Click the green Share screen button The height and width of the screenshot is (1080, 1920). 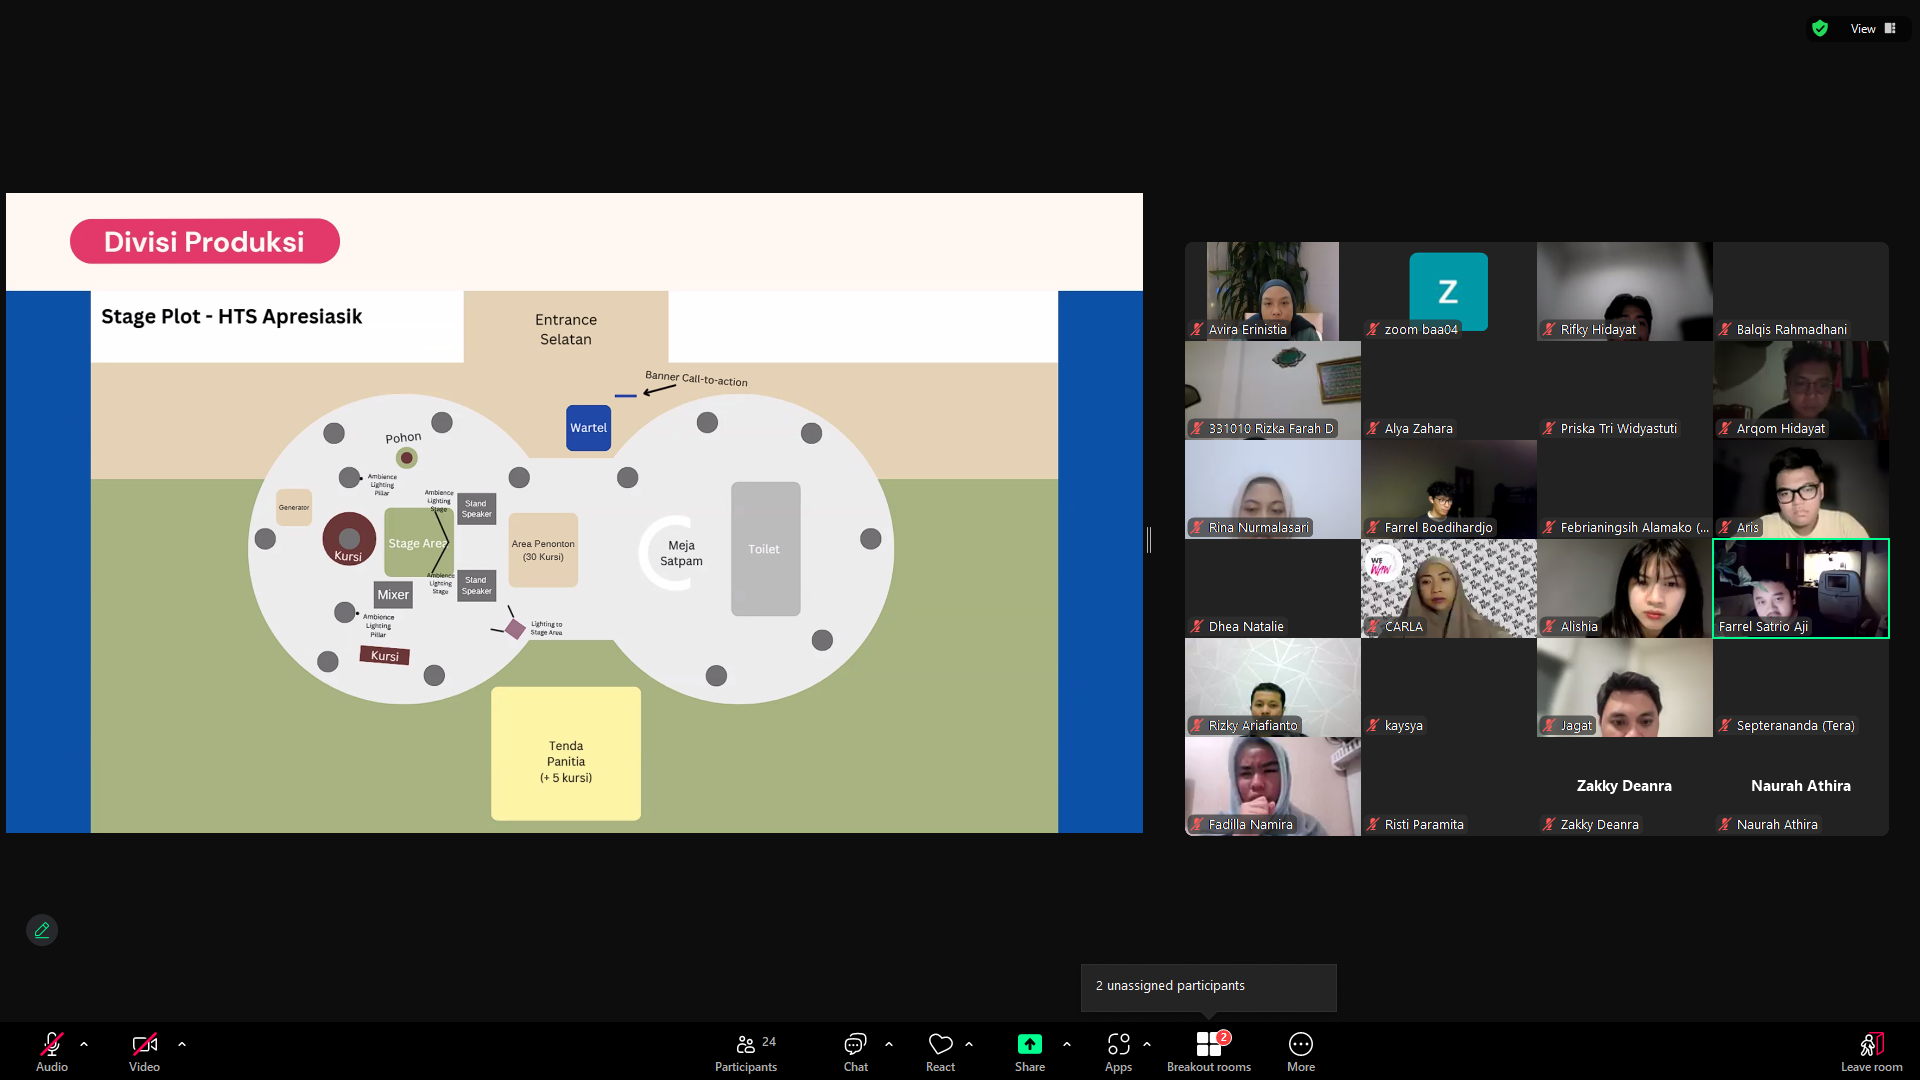coord(1030,1051)
